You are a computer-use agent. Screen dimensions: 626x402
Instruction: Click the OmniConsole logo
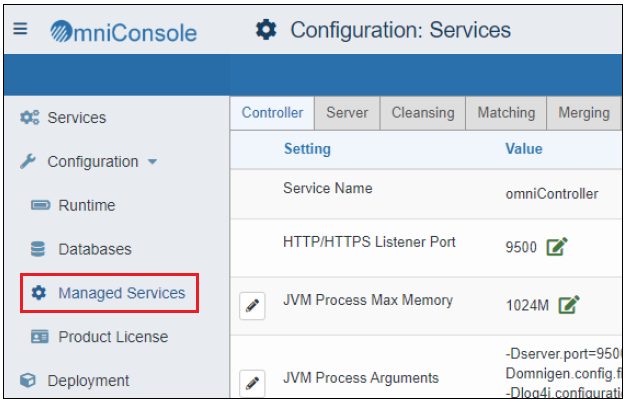[123, 32]
